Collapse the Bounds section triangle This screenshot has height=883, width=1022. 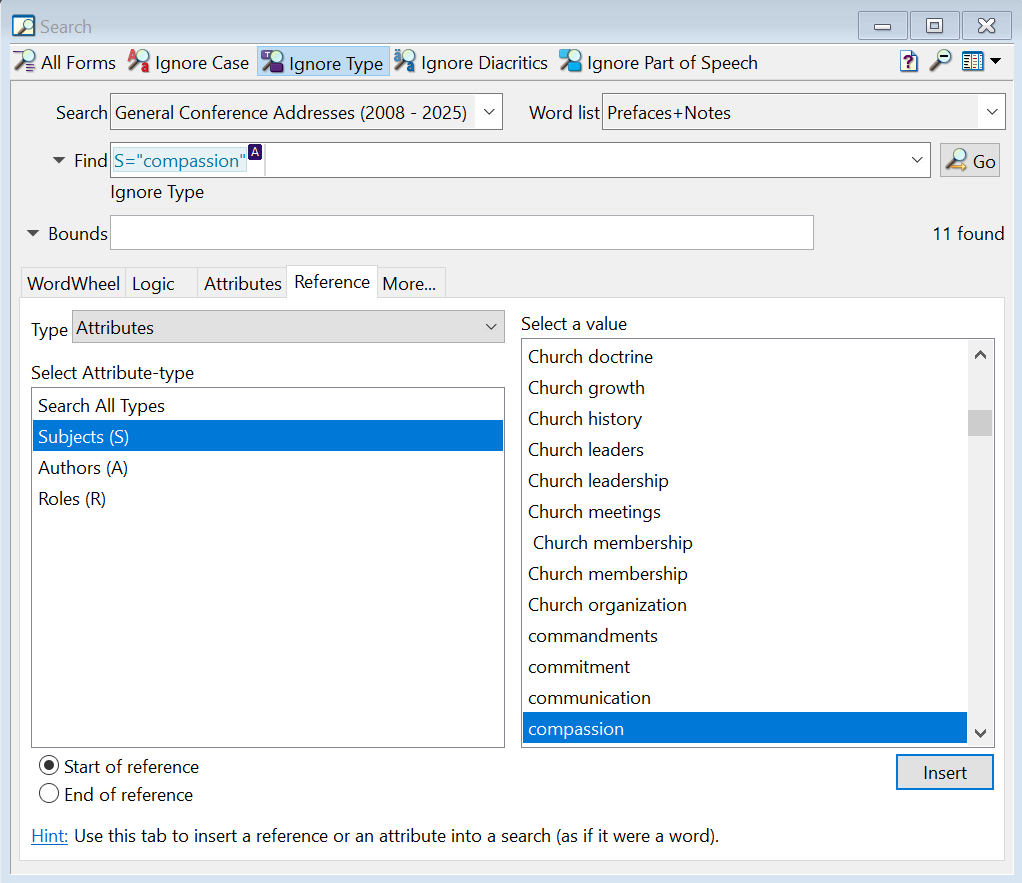[x=34, y=233]
